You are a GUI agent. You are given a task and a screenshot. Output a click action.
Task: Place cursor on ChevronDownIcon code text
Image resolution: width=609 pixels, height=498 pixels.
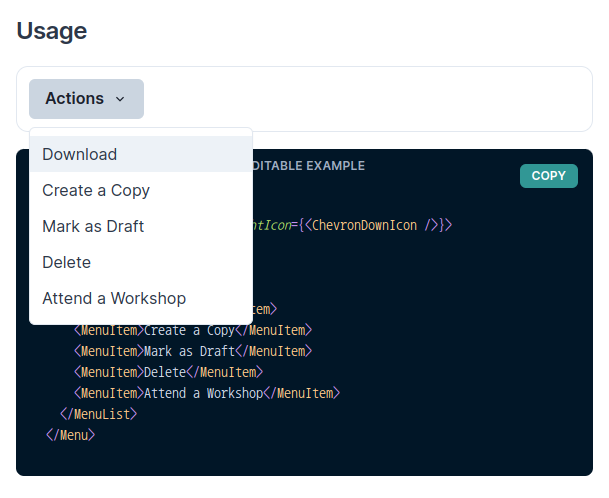(365, 225)
